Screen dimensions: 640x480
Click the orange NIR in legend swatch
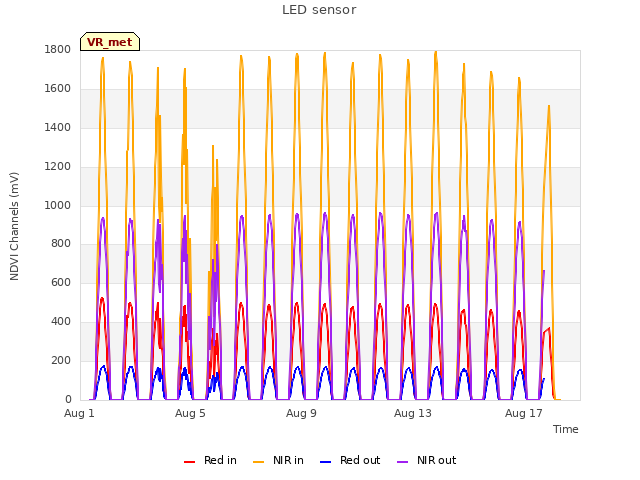[258, 462]
